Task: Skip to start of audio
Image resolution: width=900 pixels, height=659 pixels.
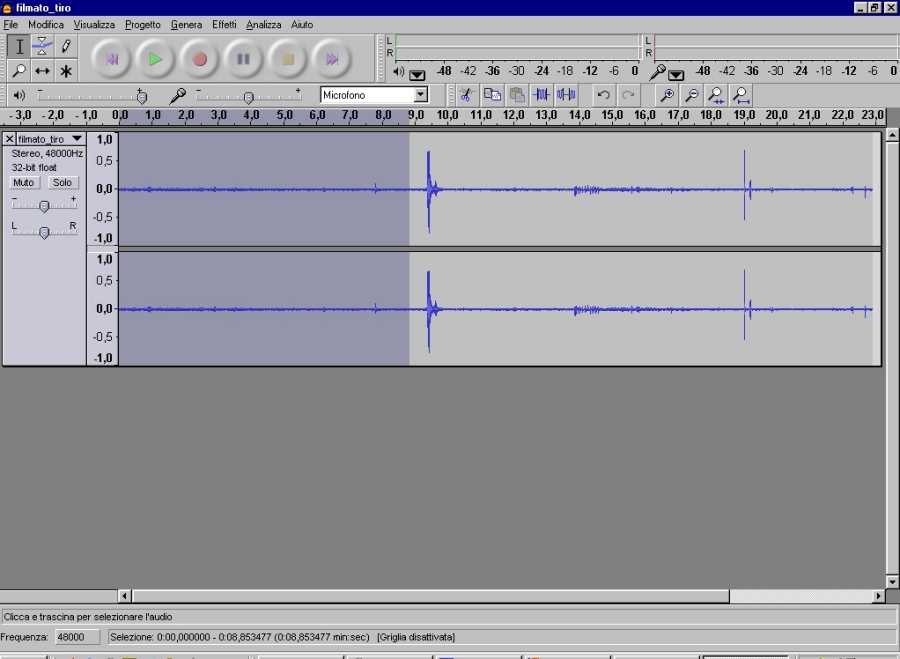Action: click(x=111, y=59)
